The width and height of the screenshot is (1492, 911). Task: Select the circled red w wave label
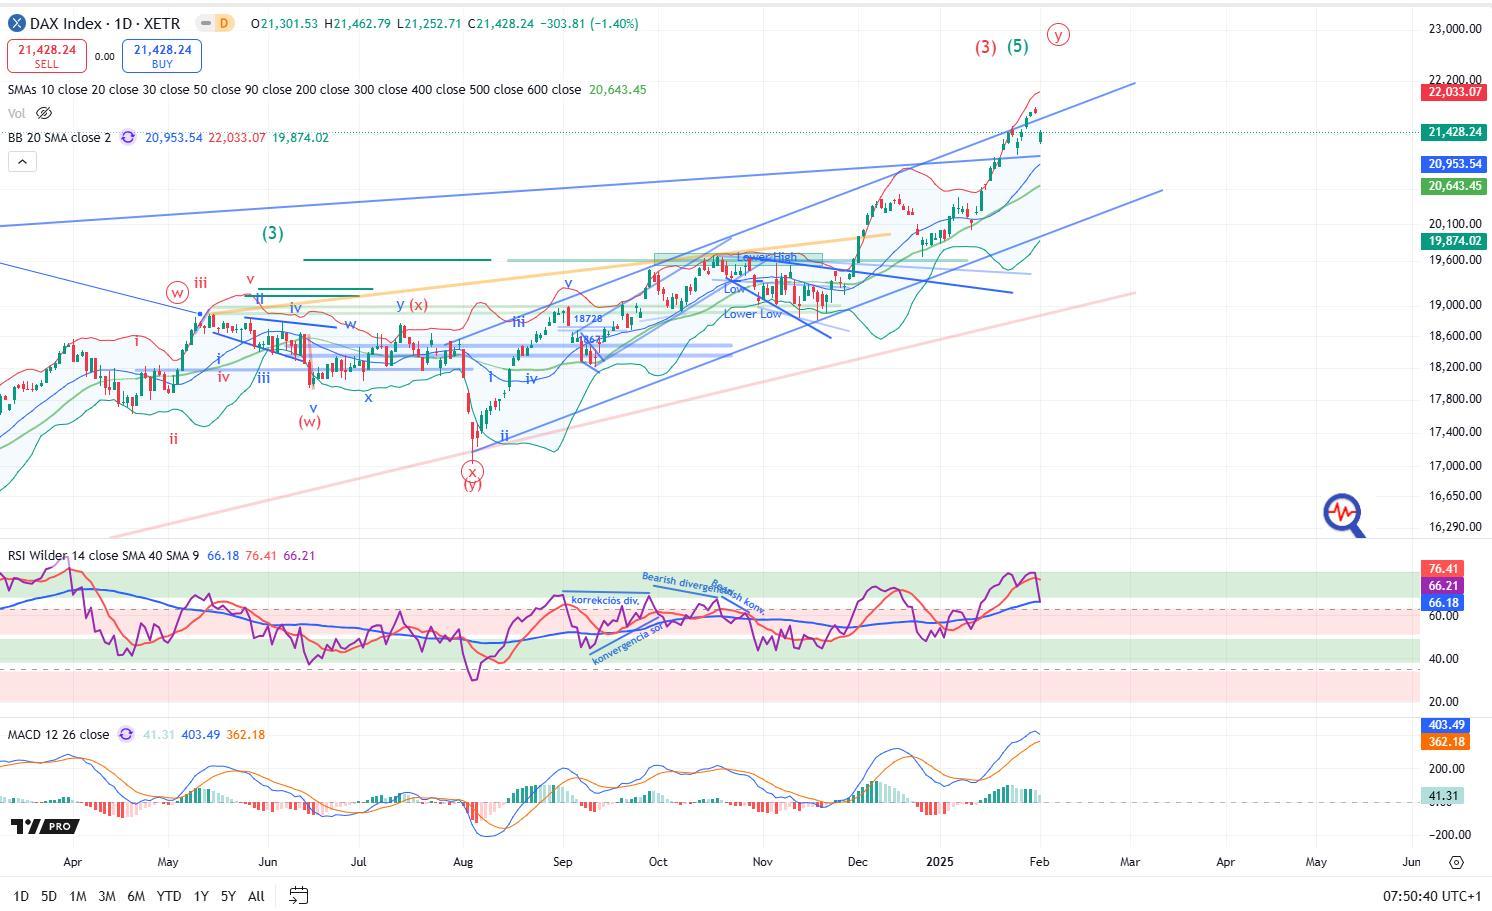coord(177,293)
